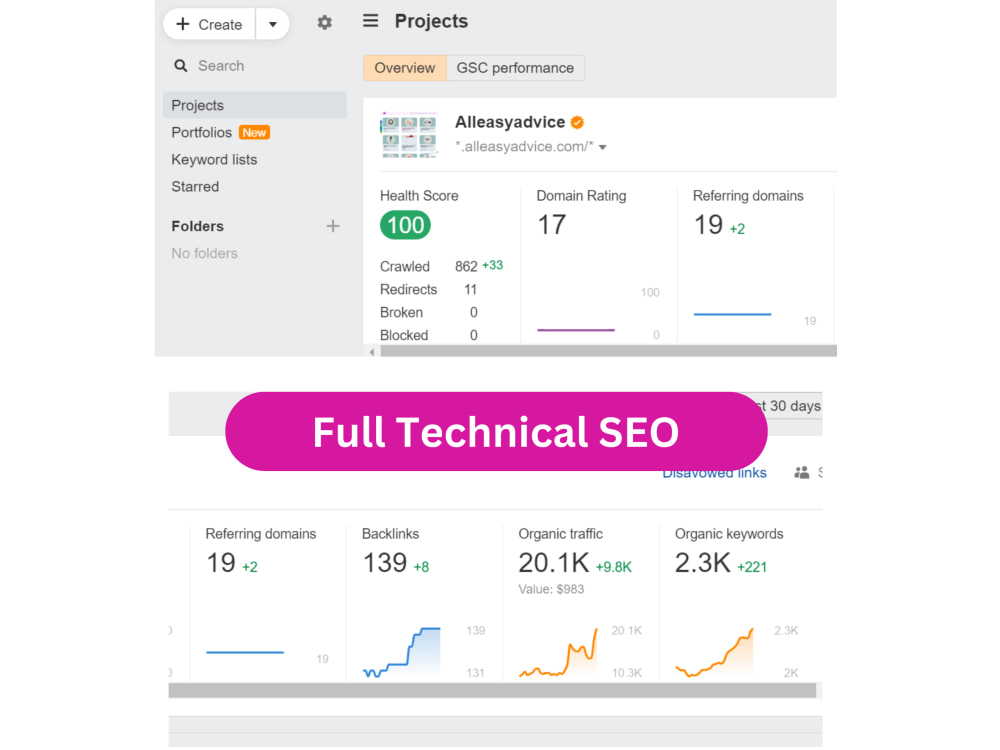Viewport: 1000px width, 750px height.
Task: Click the Full Technical SEO banner
Action: click(x=496, y=432)
